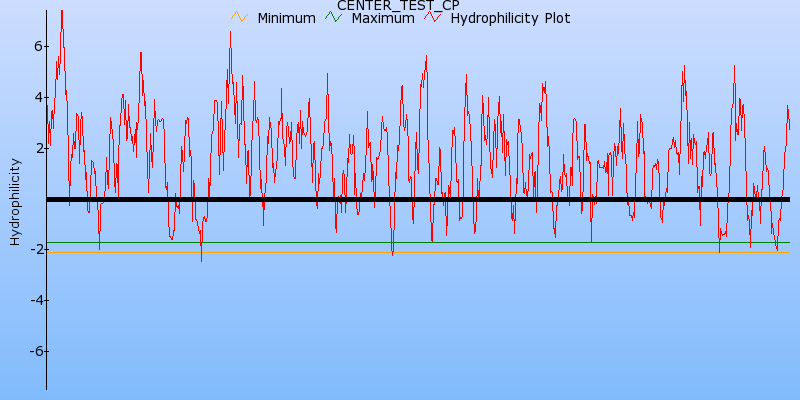
Task: Click the red Hydrophilicity Plot legend icon
Action: click(432, 17)
